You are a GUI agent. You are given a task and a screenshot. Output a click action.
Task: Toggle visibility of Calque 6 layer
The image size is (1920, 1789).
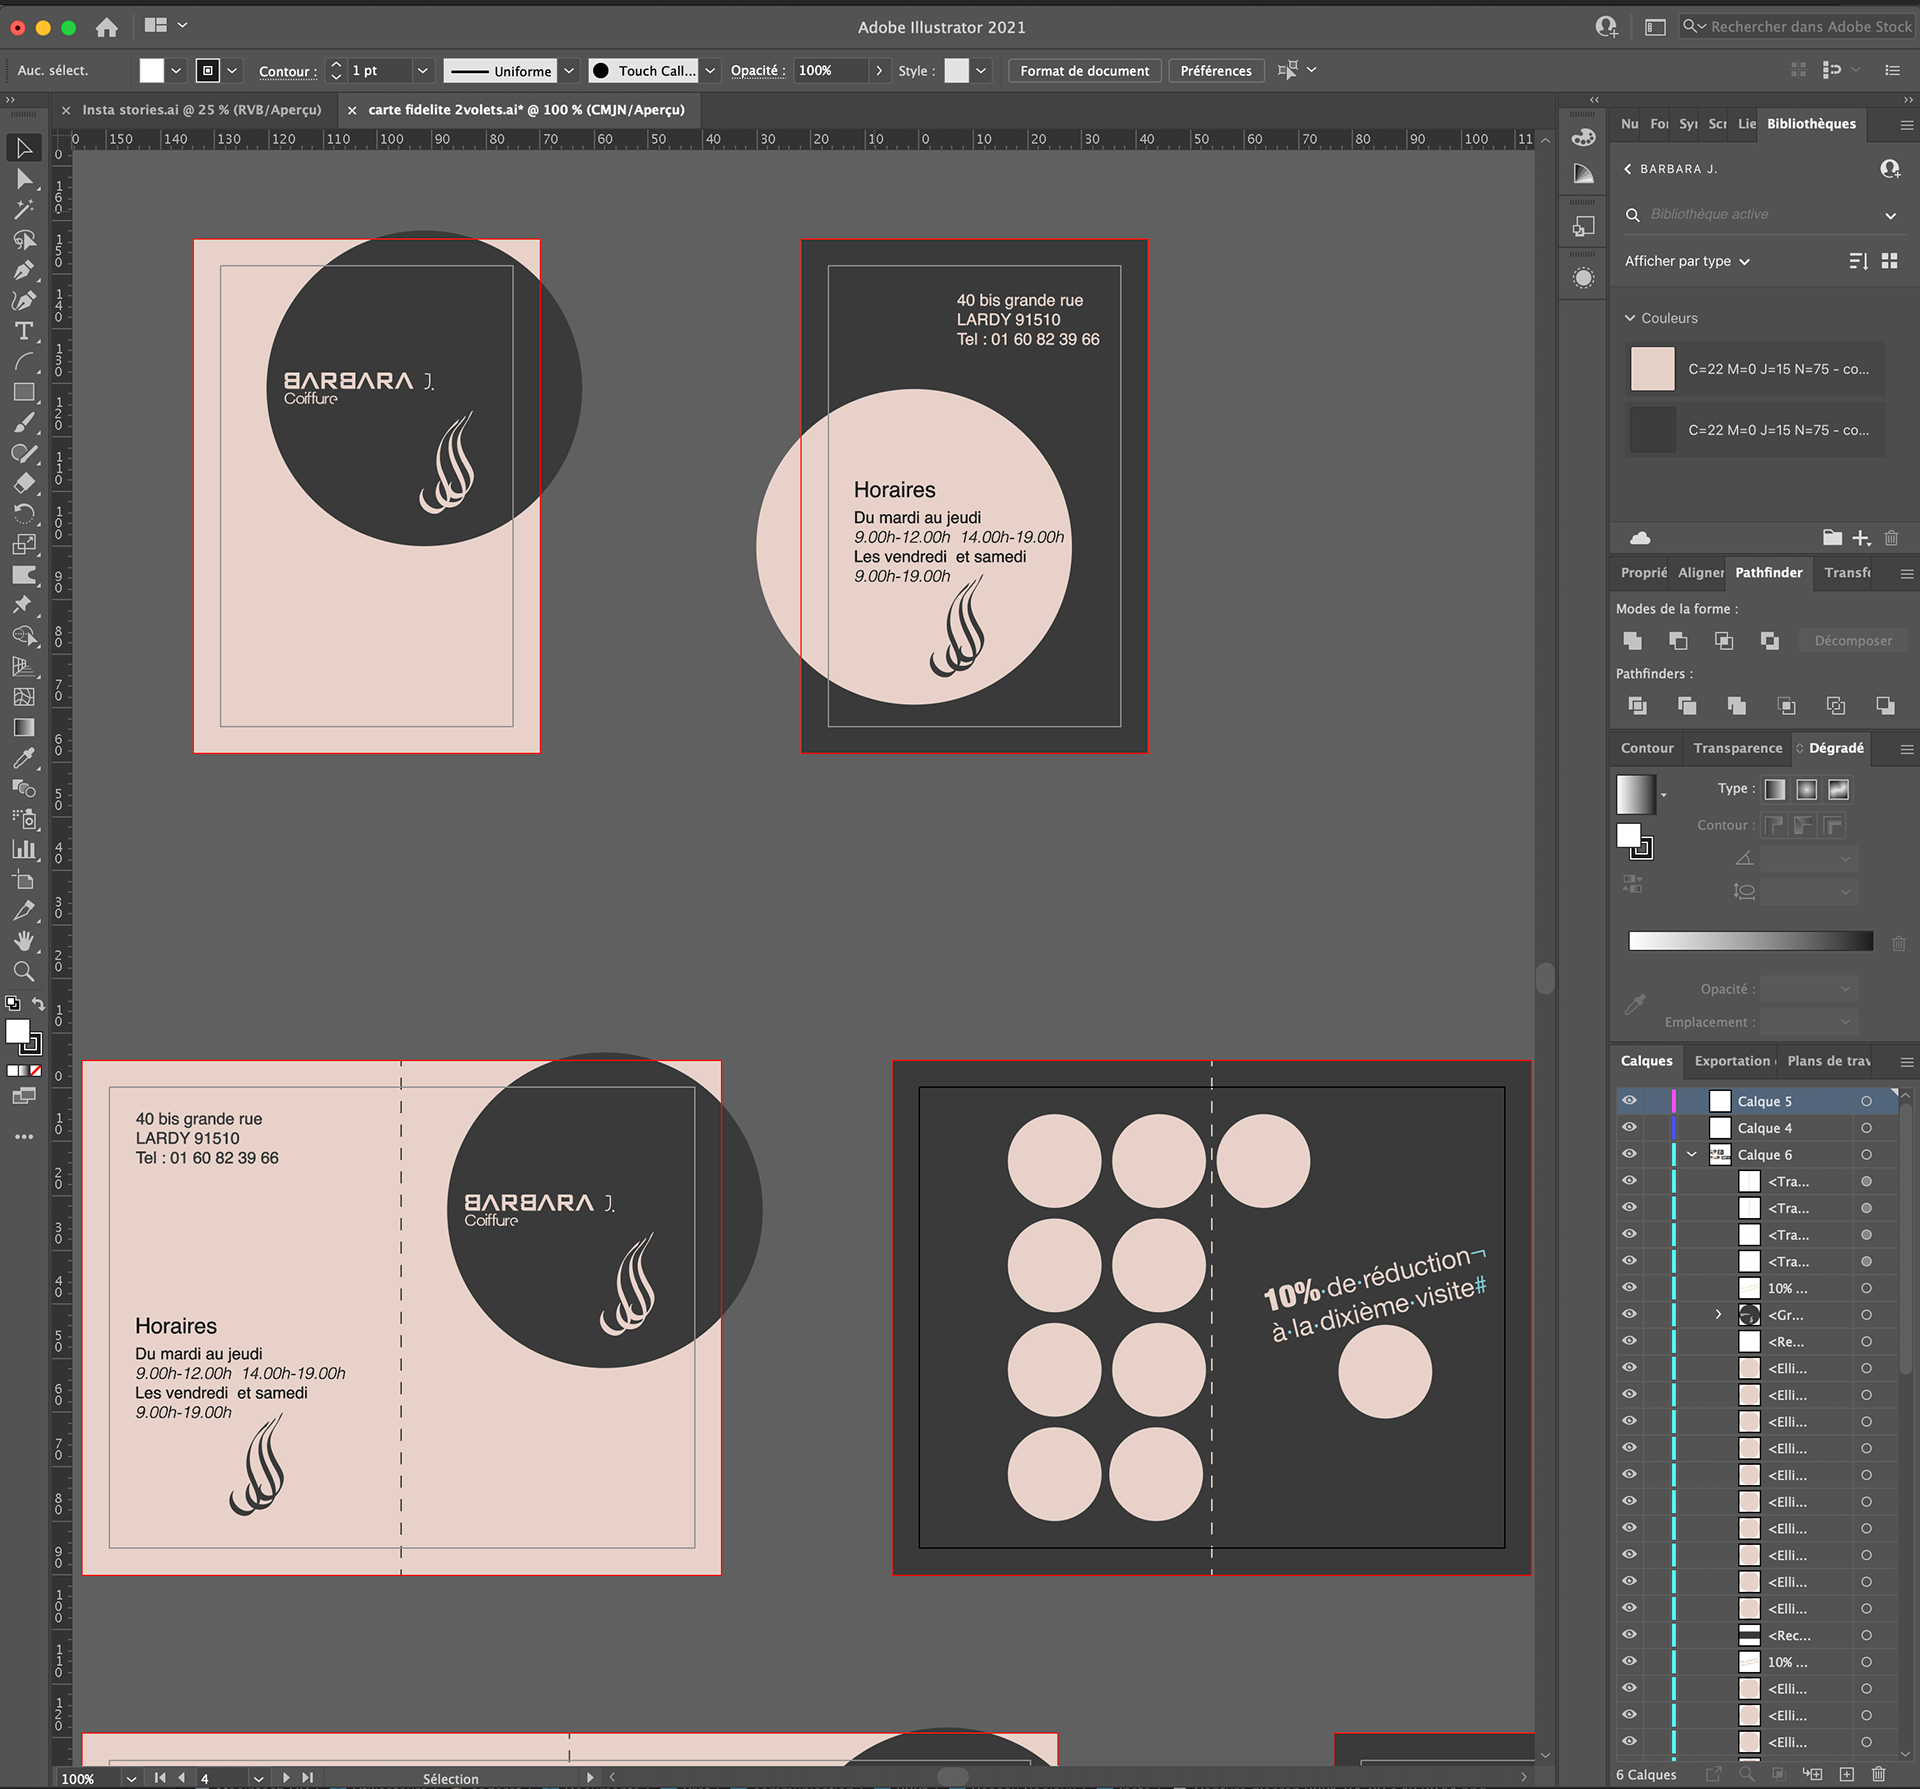pos(1629,1155)
